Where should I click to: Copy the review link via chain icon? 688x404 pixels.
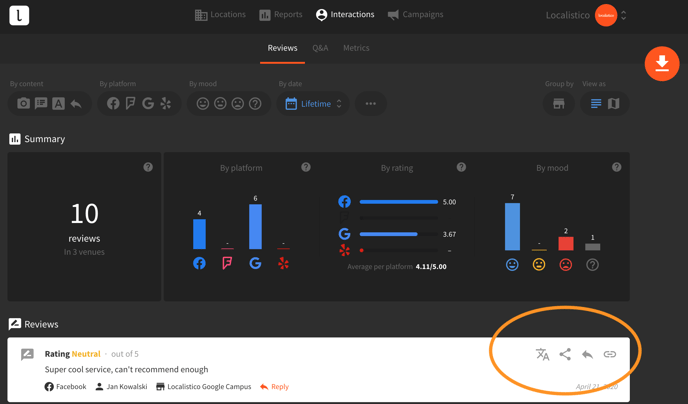(610, 354)
